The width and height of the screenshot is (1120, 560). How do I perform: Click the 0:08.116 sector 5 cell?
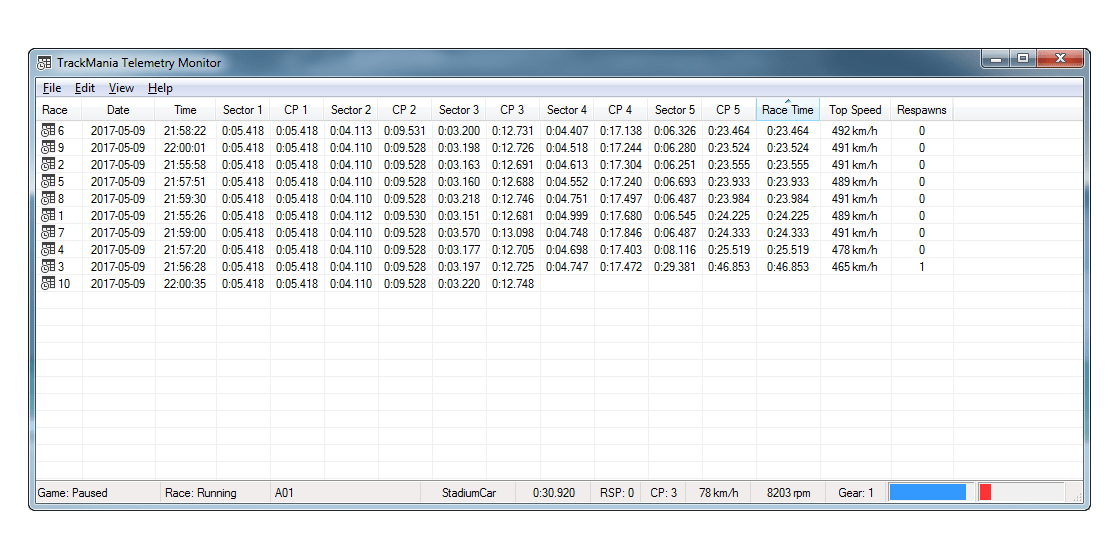pyautogui.click(x=675, y=250)
